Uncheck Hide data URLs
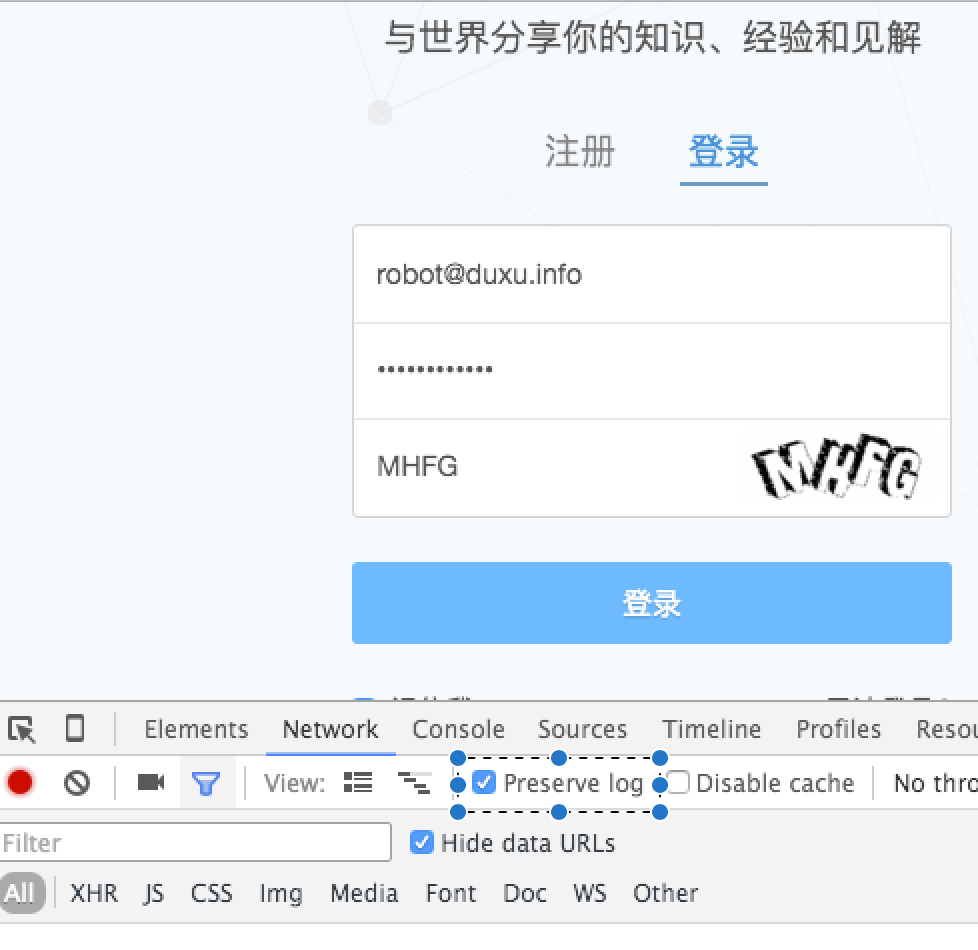This screenshot has height=950, width=978. tap(421, 843)
